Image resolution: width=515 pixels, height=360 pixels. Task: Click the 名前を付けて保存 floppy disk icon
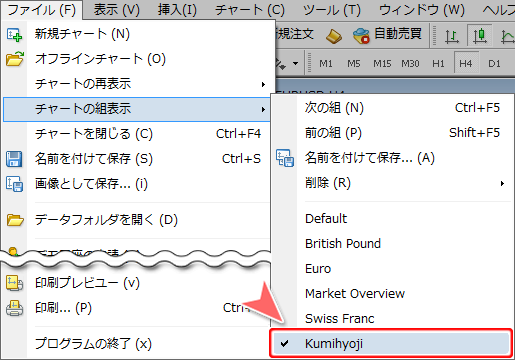coord(14,159)
